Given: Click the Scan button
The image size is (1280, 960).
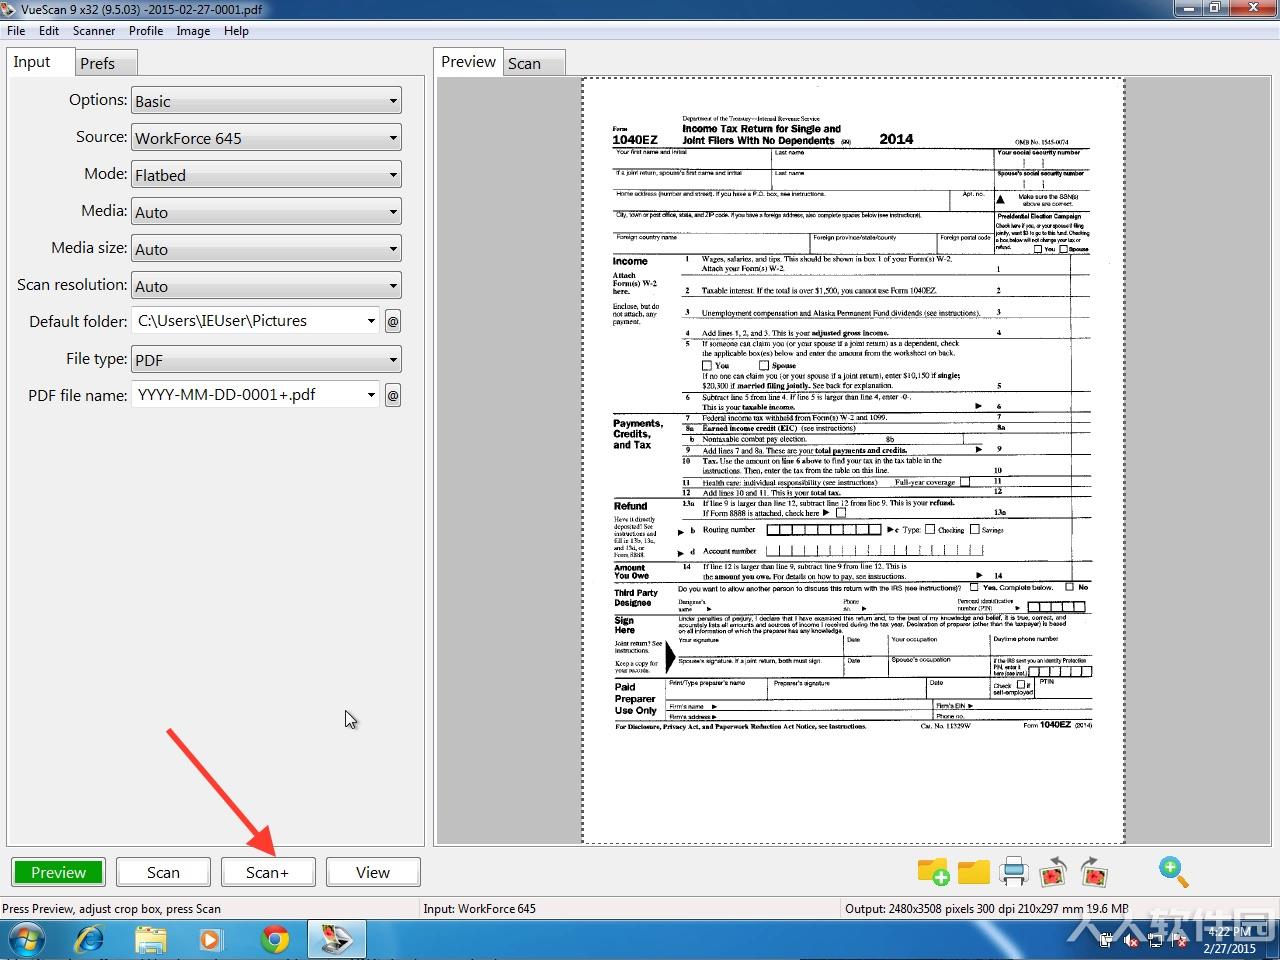Looking at the screenshot, I should (x=164, y=872).
